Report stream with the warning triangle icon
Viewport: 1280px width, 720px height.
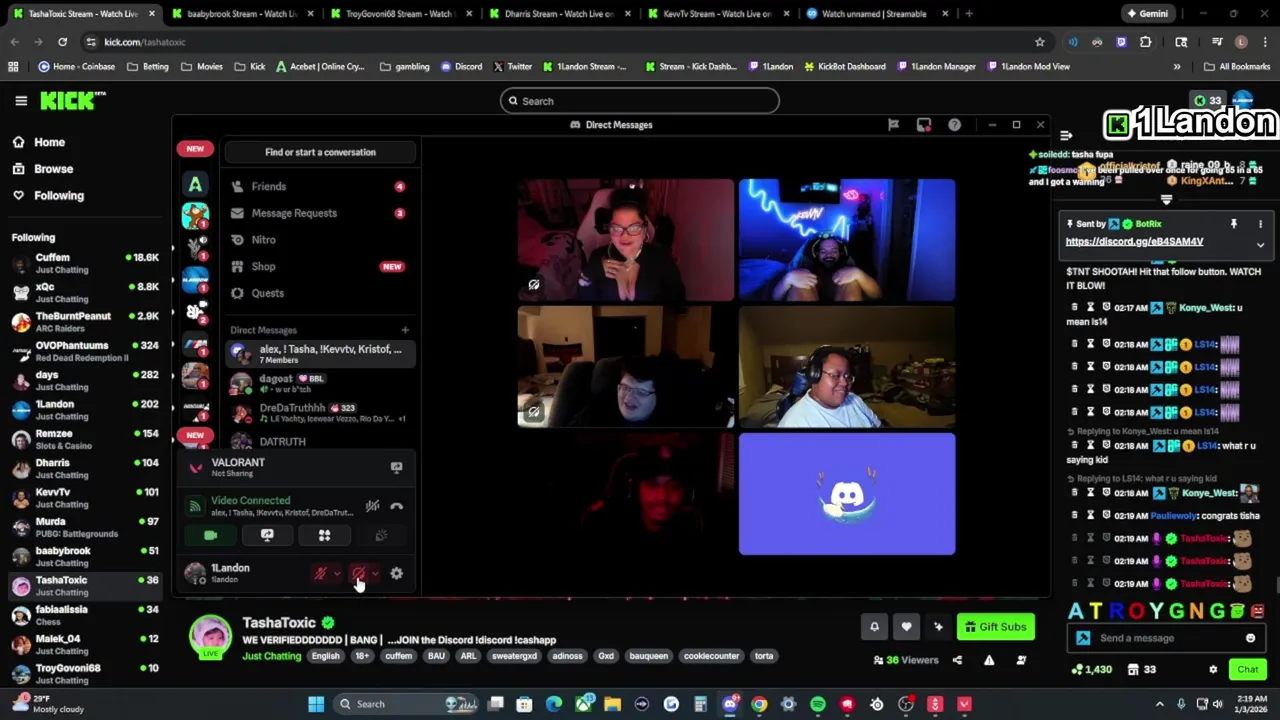pyautogui.click(x=989, y=660)
